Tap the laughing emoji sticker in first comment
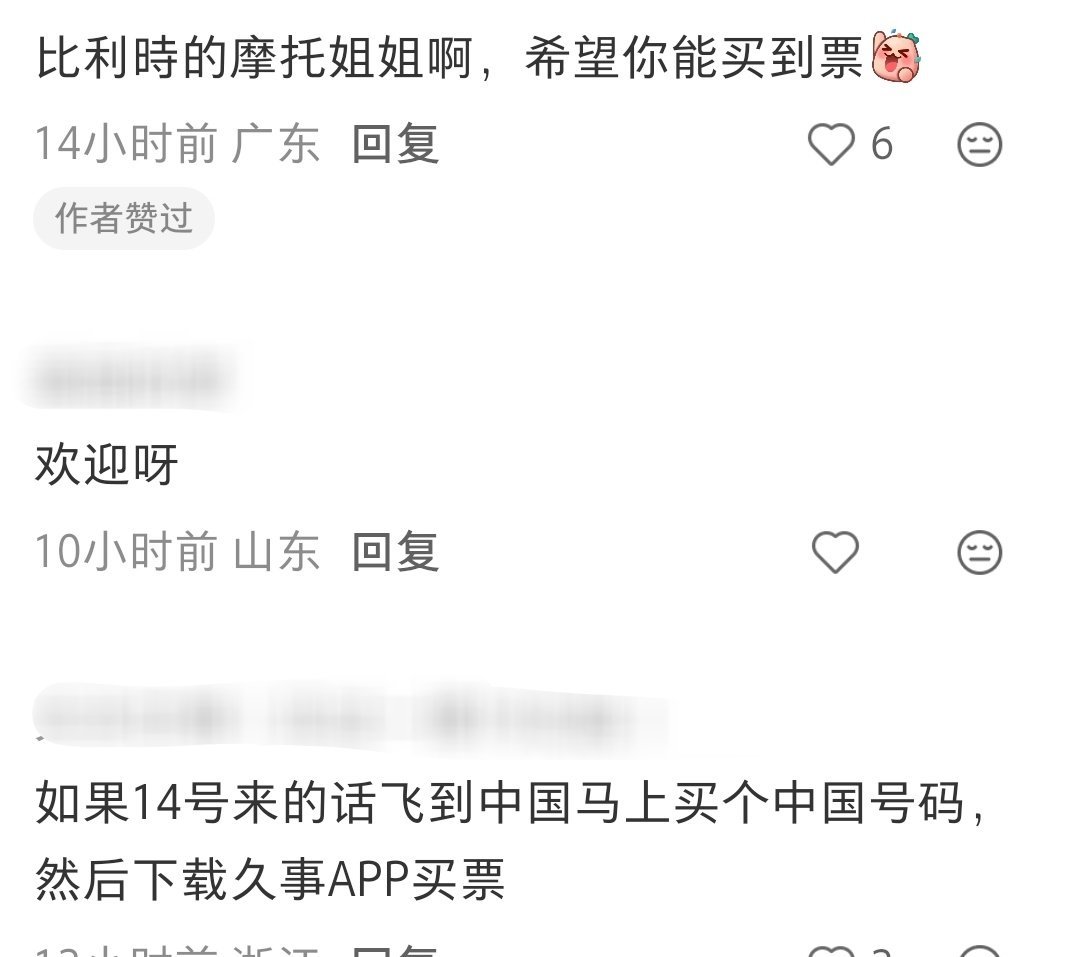This screenshot has height=957, width=1079. [896, 58]
